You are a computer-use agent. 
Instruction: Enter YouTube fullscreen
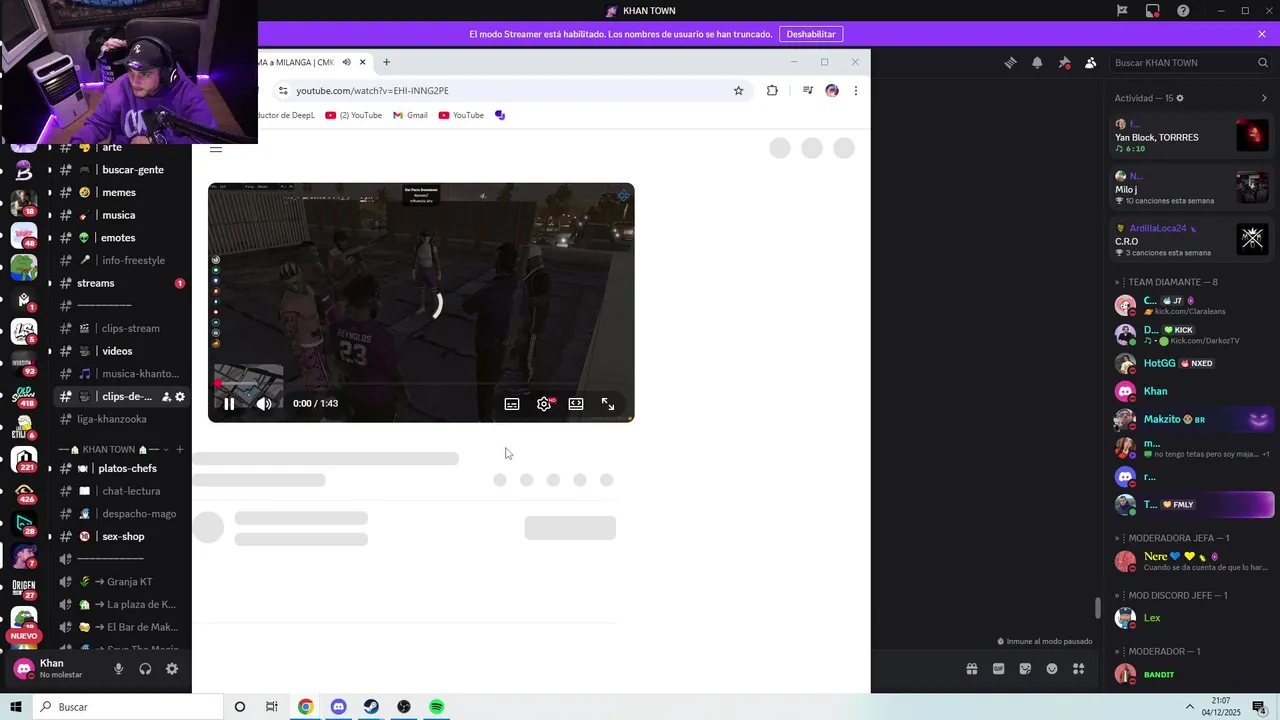tap(608, 404)
